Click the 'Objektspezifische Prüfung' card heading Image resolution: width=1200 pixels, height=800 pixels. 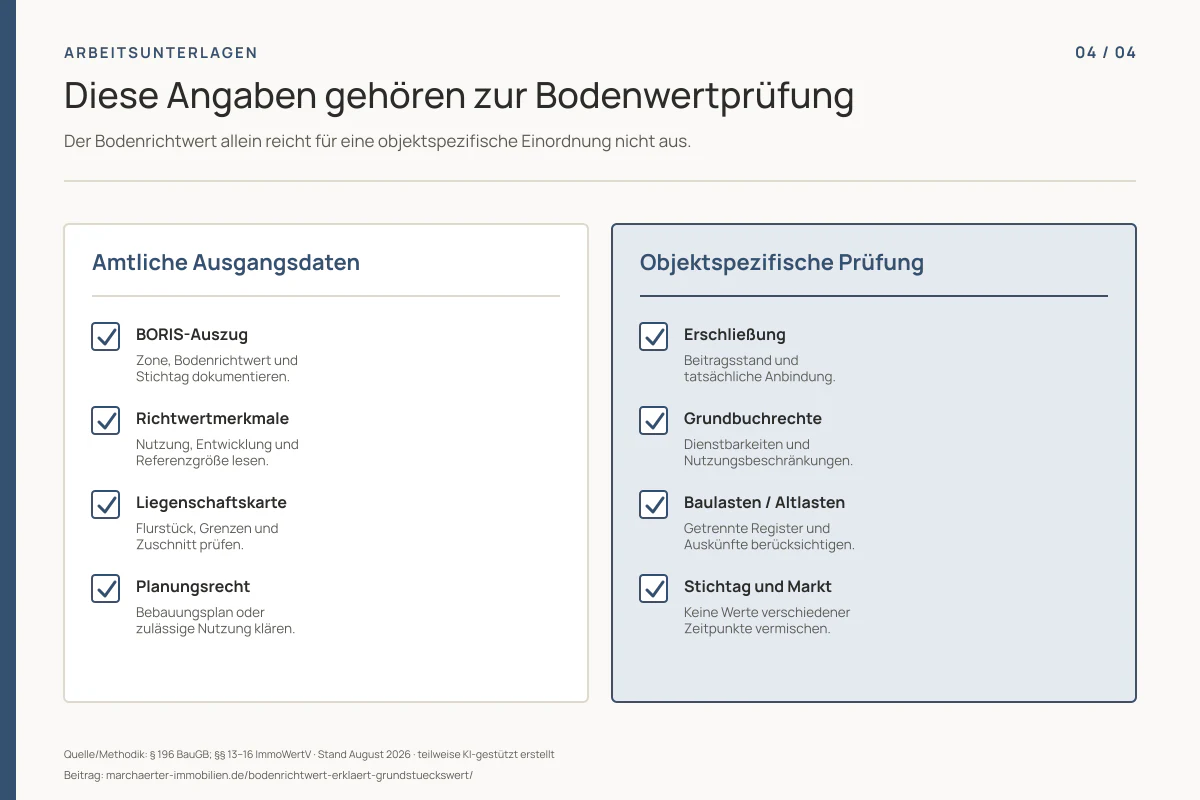pos(782,263)
